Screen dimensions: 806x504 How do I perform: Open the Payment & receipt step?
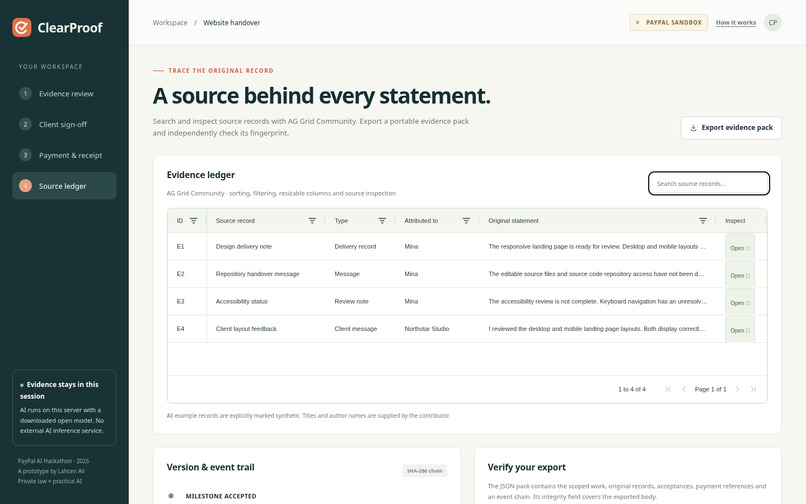(x=64, y=155)
